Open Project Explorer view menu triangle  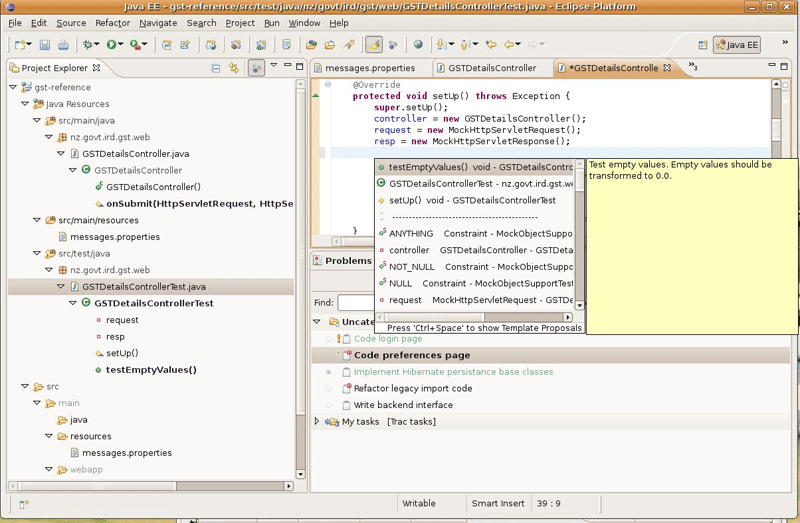pos(274,65)
